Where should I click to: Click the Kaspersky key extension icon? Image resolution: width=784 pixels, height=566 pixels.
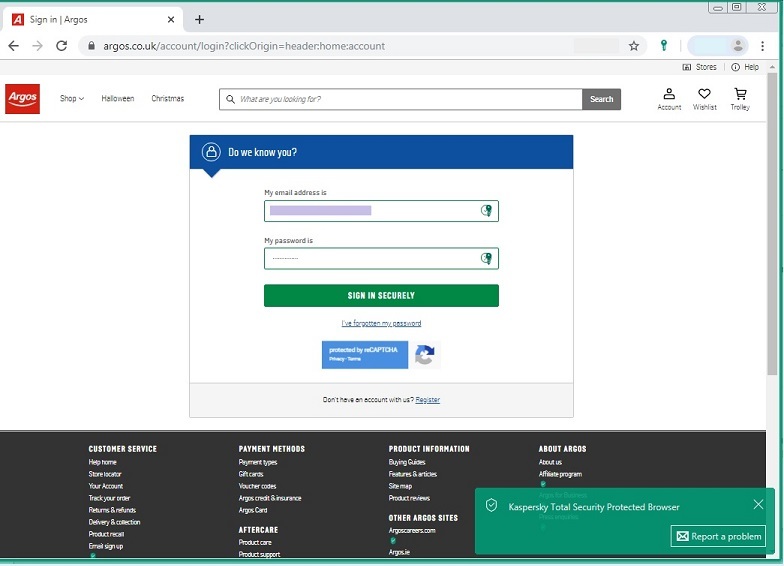click(x=664, y=46)
